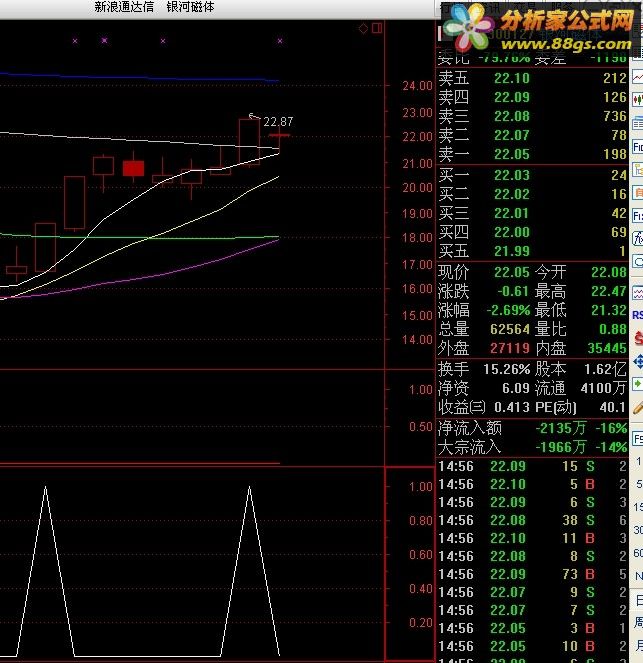This screenshot has width=643, height=663.
Task: Click the 卖四 22.09 ask row
Action: point(532,97)
